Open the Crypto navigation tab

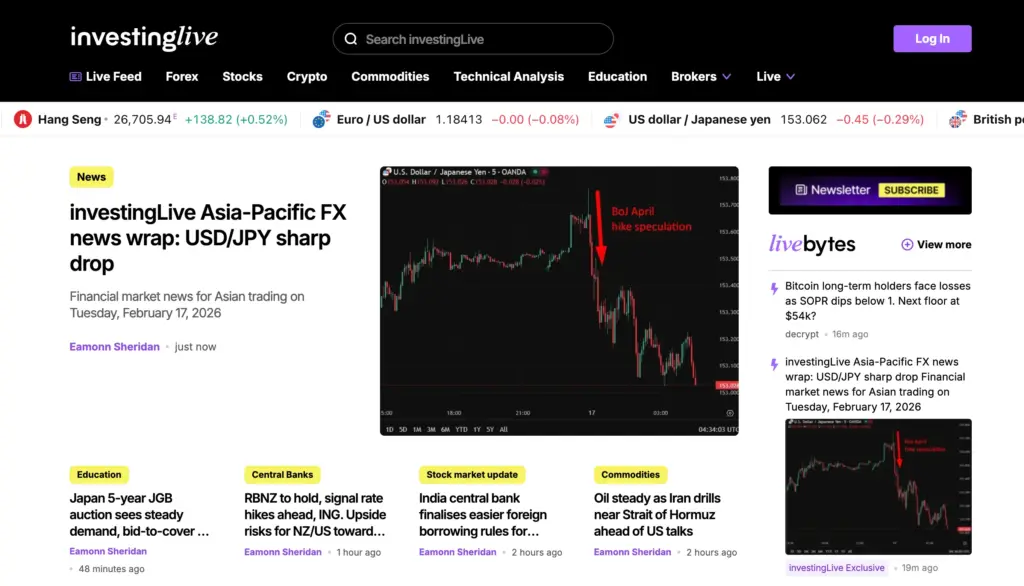307,76
